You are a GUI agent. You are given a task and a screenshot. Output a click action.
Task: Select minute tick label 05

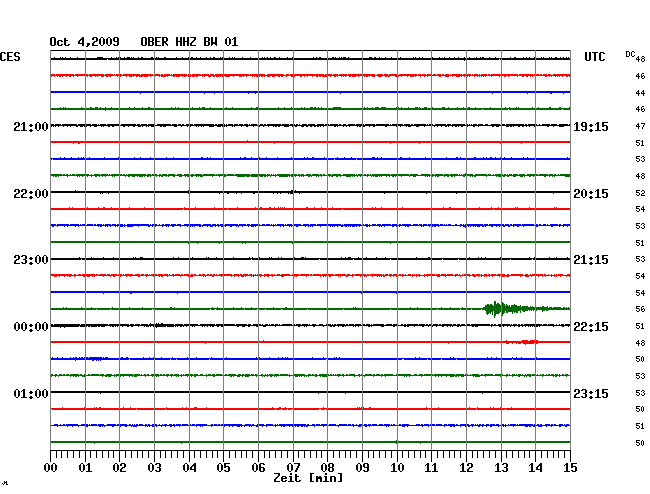[223, 468]
